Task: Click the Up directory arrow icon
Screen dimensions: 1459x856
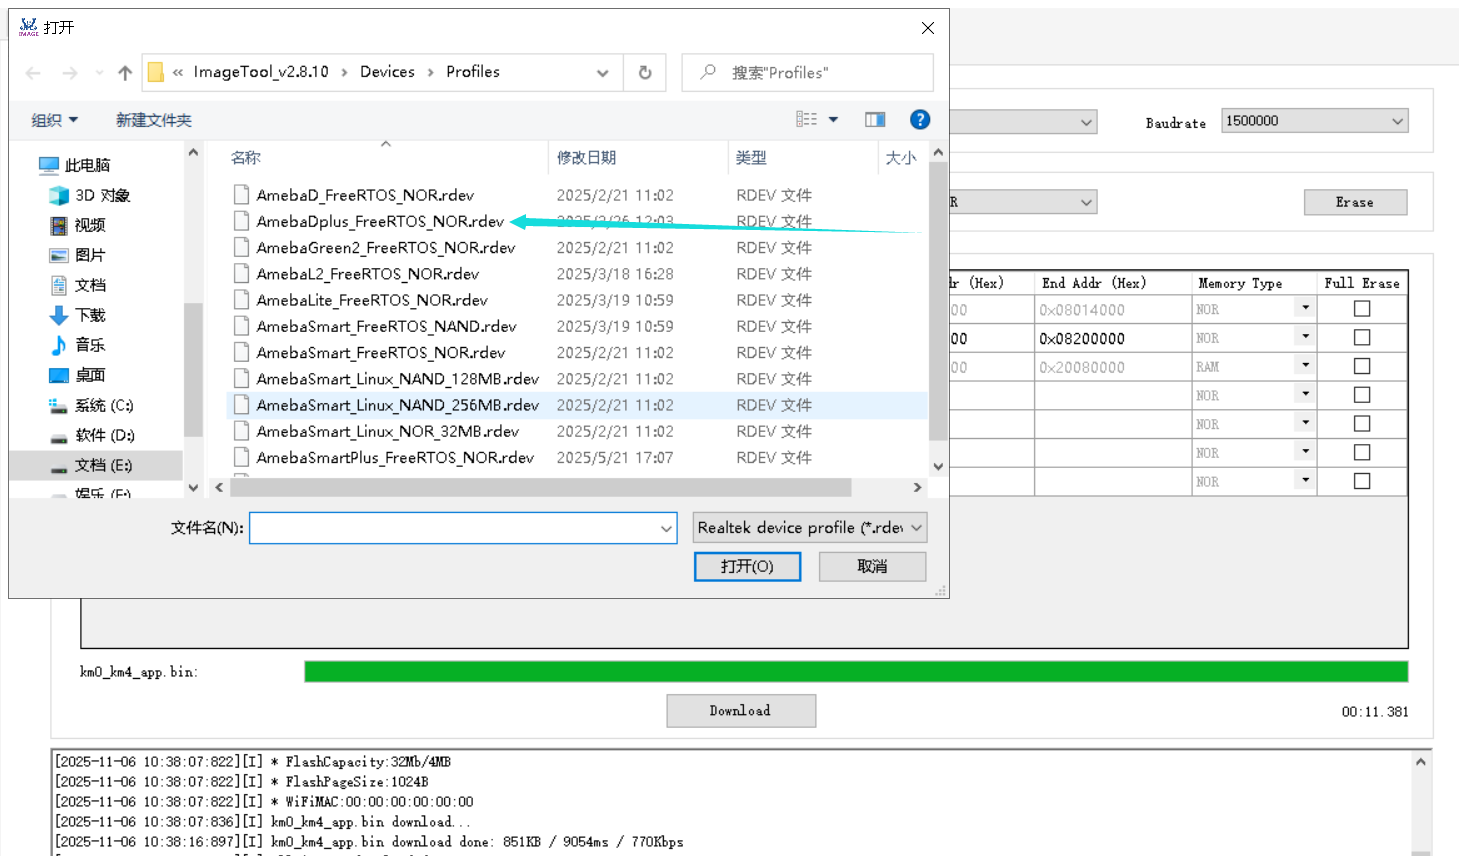Action: click(x=125, y=73)
